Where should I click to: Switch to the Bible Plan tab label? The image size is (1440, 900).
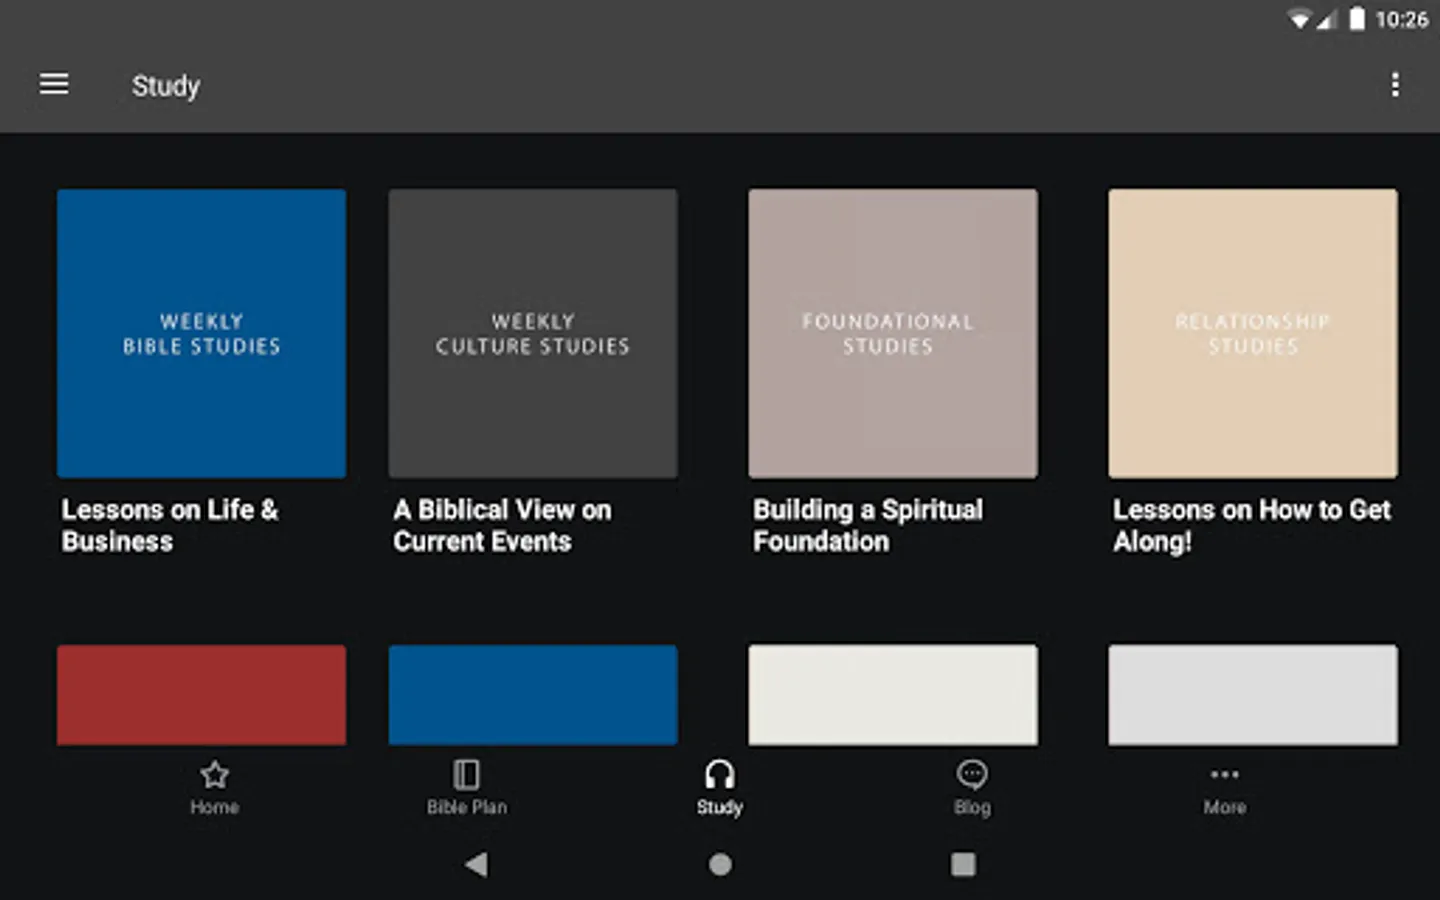467,807
